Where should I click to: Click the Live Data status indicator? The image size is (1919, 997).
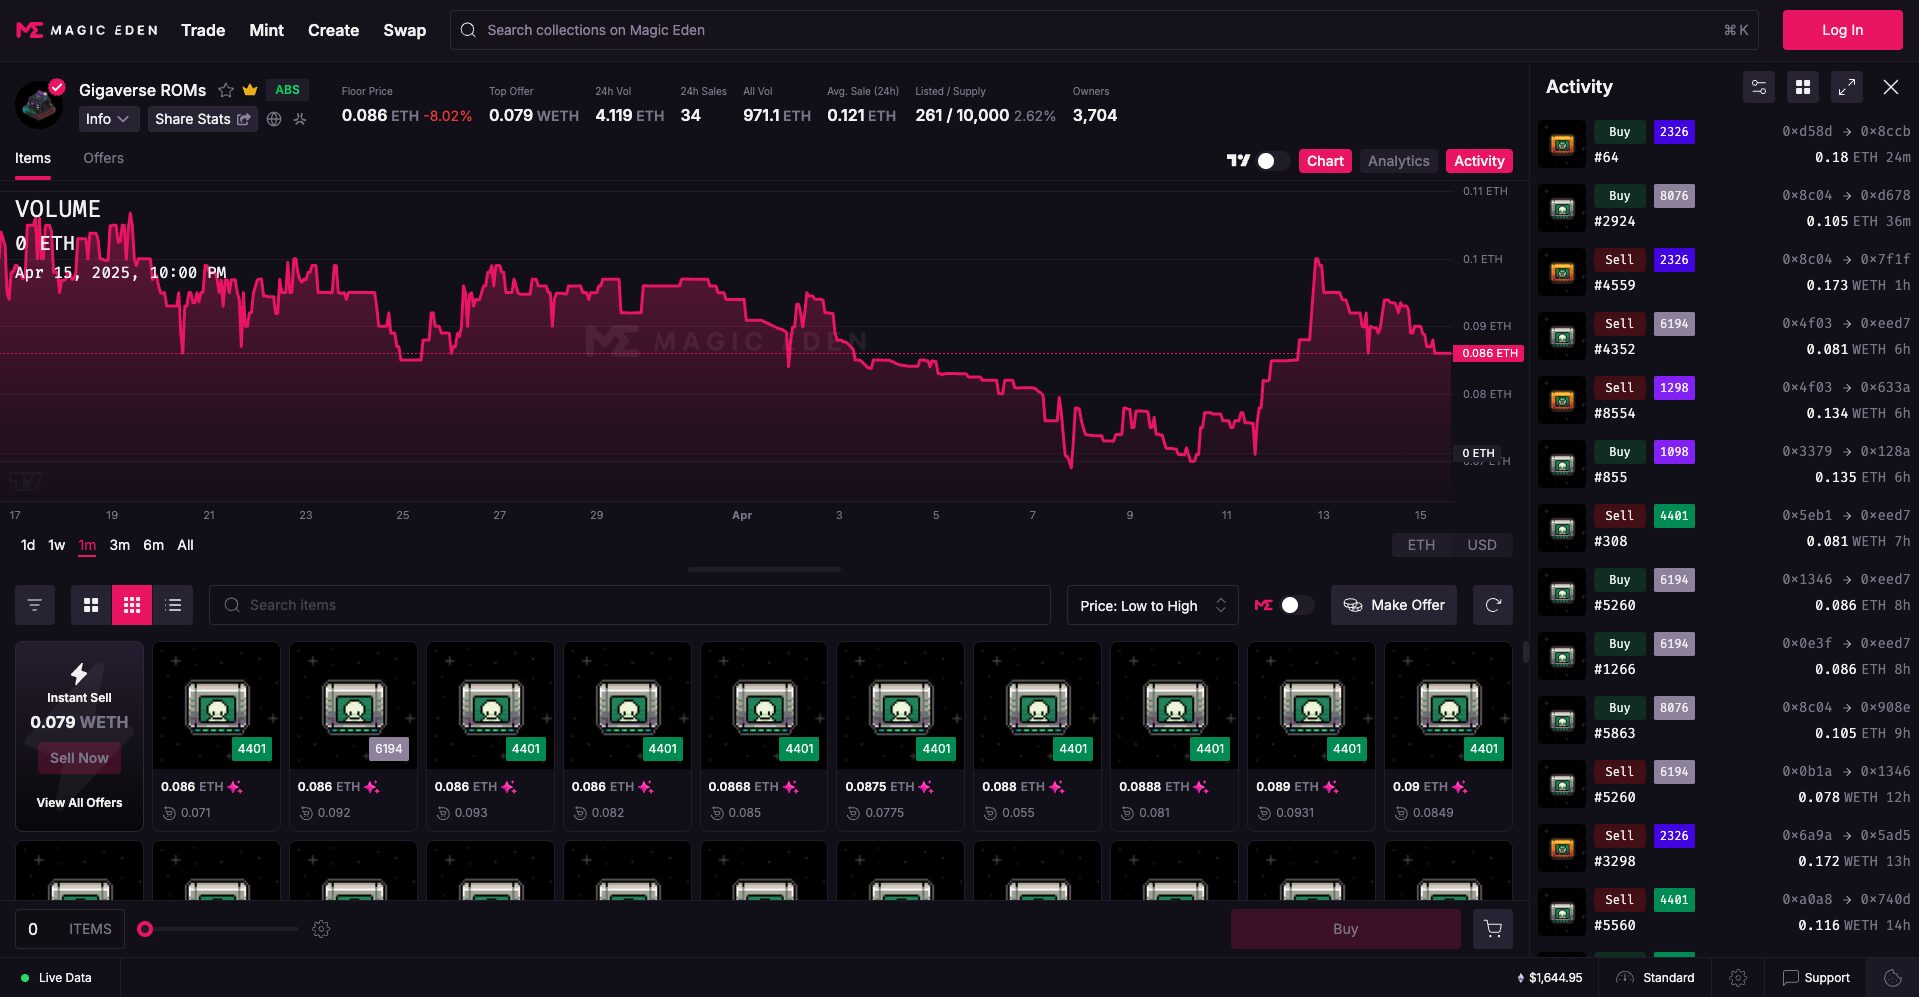pos(56,978)
